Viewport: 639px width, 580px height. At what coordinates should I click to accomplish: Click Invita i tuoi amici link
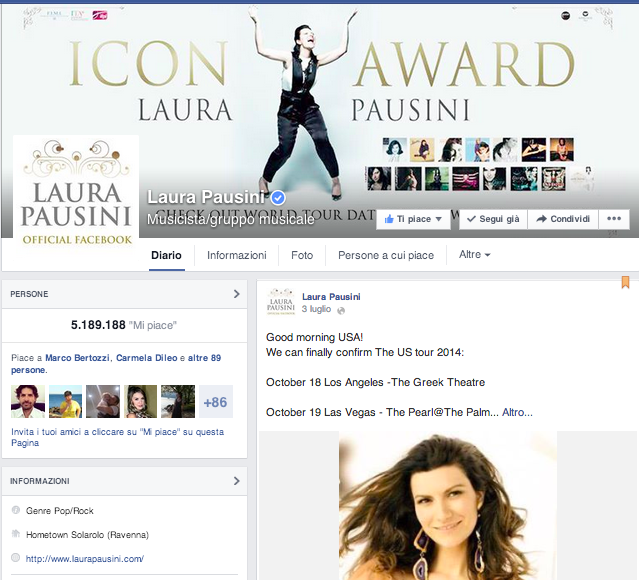click(x=118, y=437)
